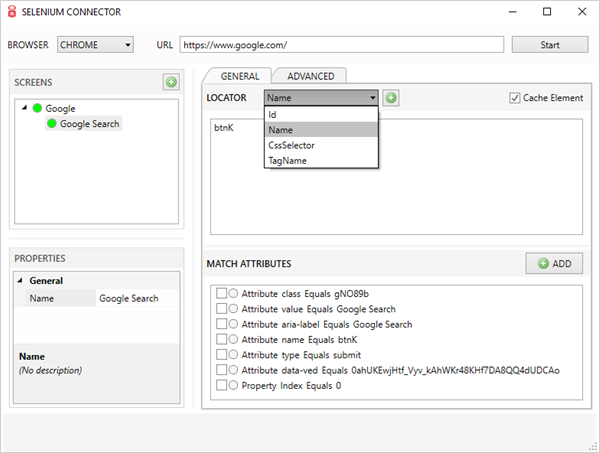Check the Attribute name Equals btnK box
The width and height of the screenshot is (600, 453).
(221, 339)
